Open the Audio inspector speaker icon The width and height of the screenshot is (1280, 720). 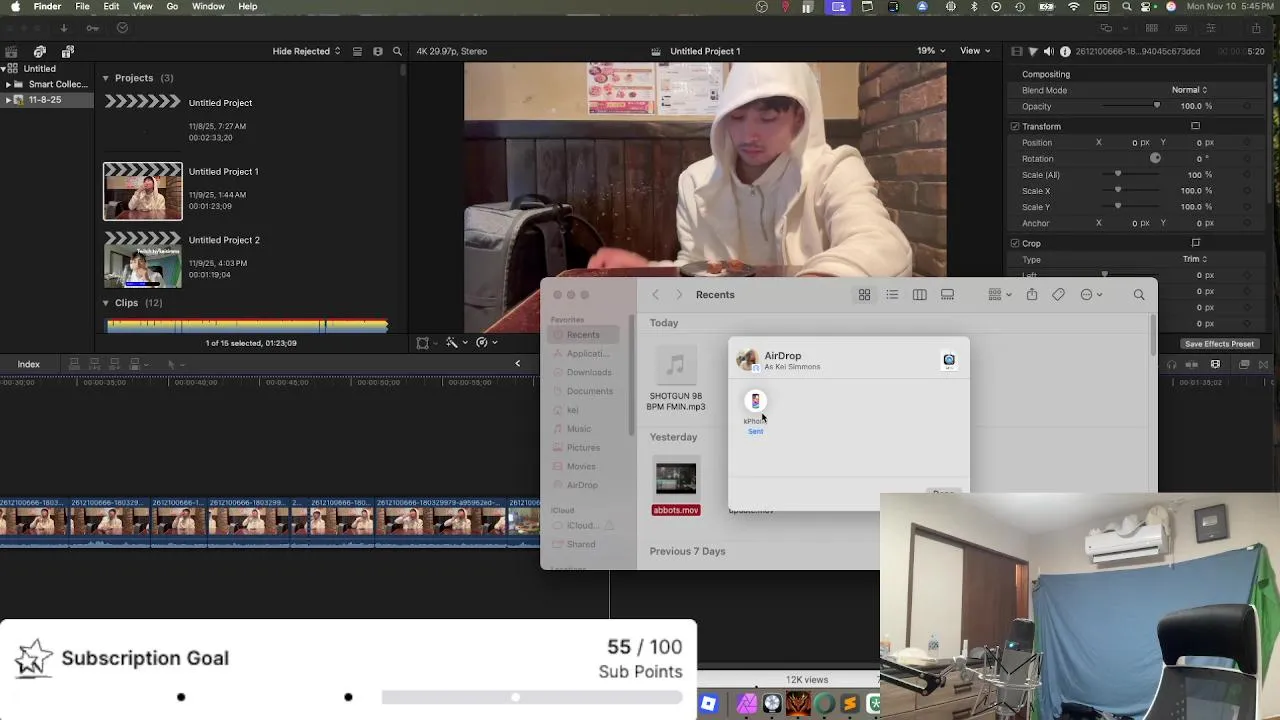[1049, 51]
